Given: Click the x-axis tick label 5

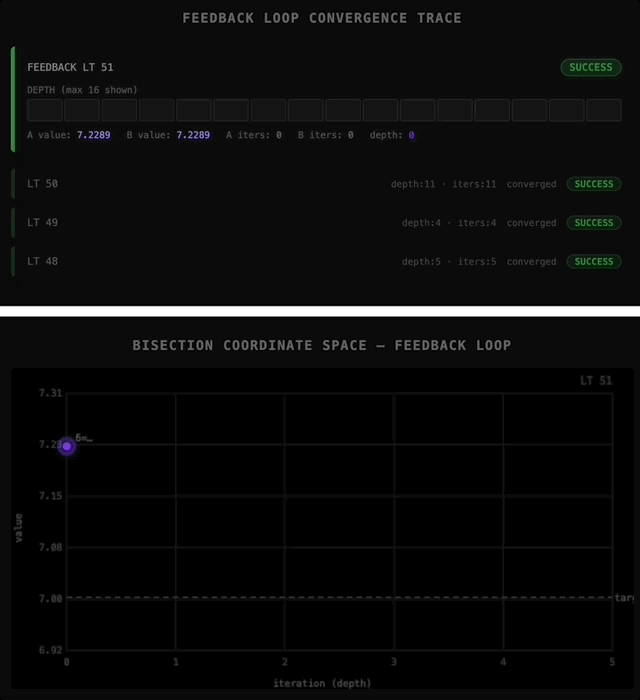Looking at the screenshot, I should (x=612, y=662).
